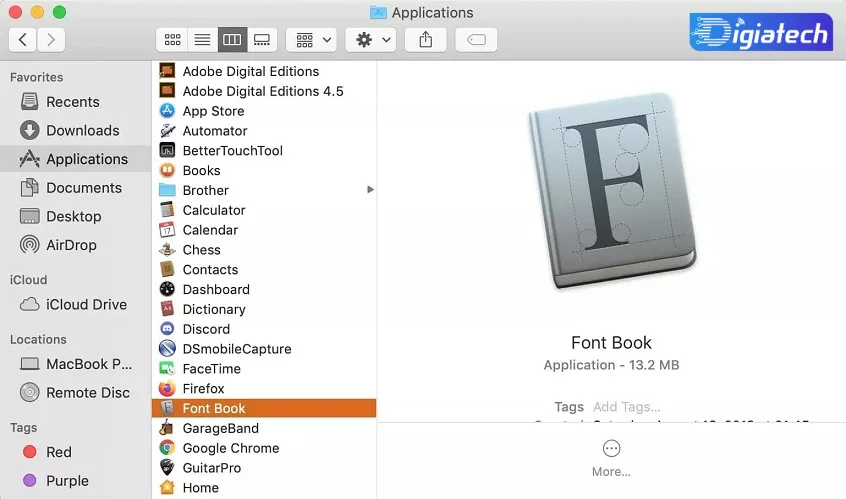Switch Finder to column view
The width and height of the screenshot is (846, 499).
click(232, 39)
